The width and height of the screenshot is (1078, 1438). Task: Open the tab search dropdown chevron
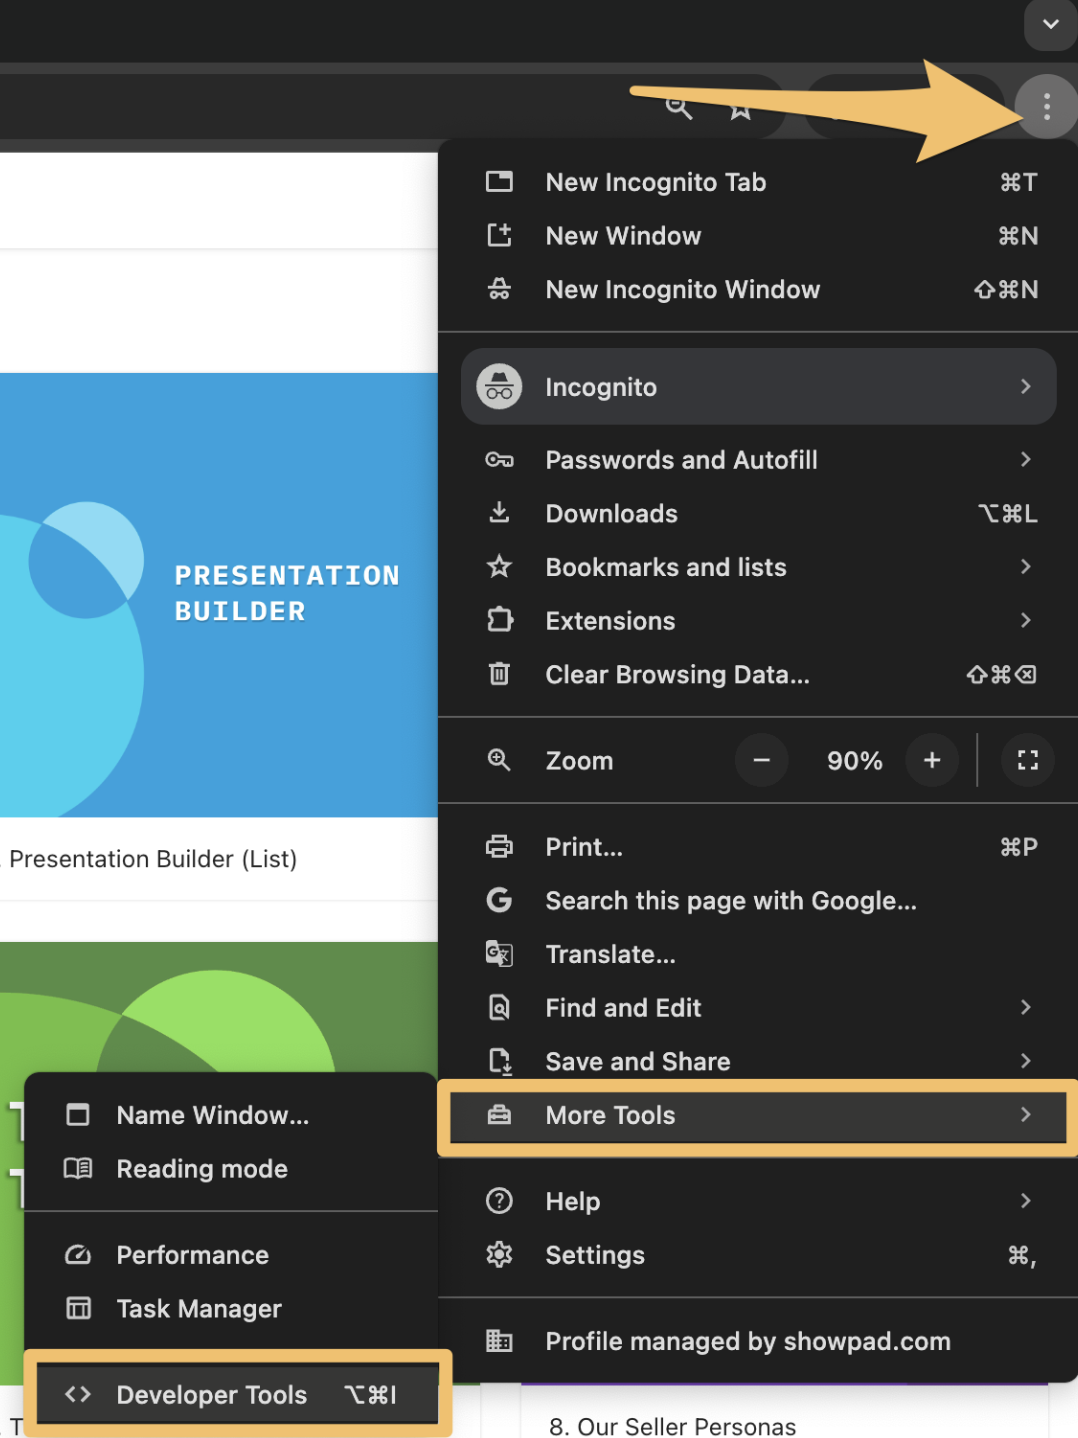tap(1050, 24)
